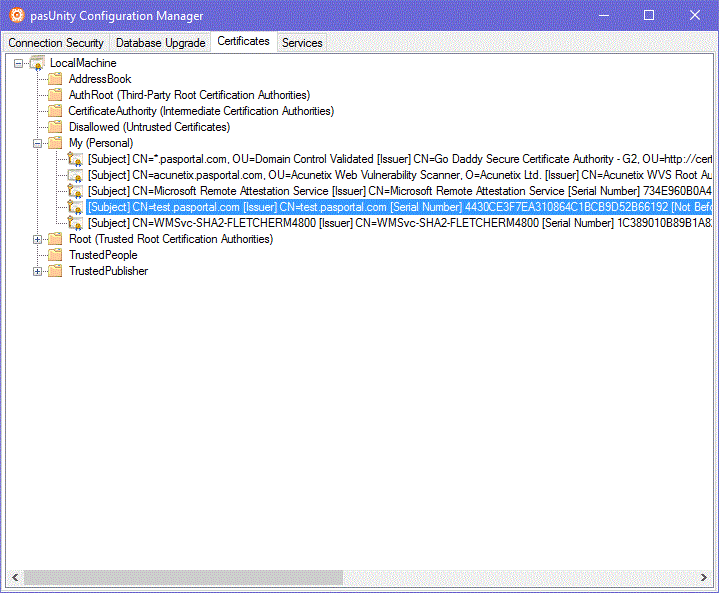Click the CertificateAuthority folder icon
719x593 pixels.
pyautogui.click(x=55, y=111)
